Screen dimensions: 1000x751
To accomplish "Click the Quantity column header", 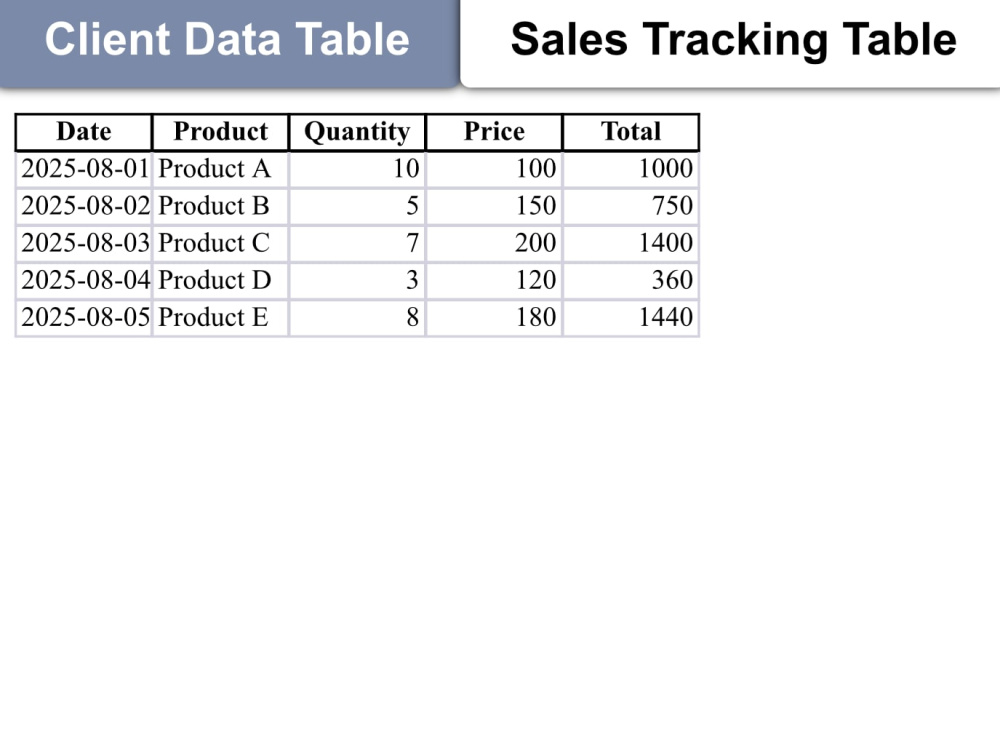I will coord(357,132).
